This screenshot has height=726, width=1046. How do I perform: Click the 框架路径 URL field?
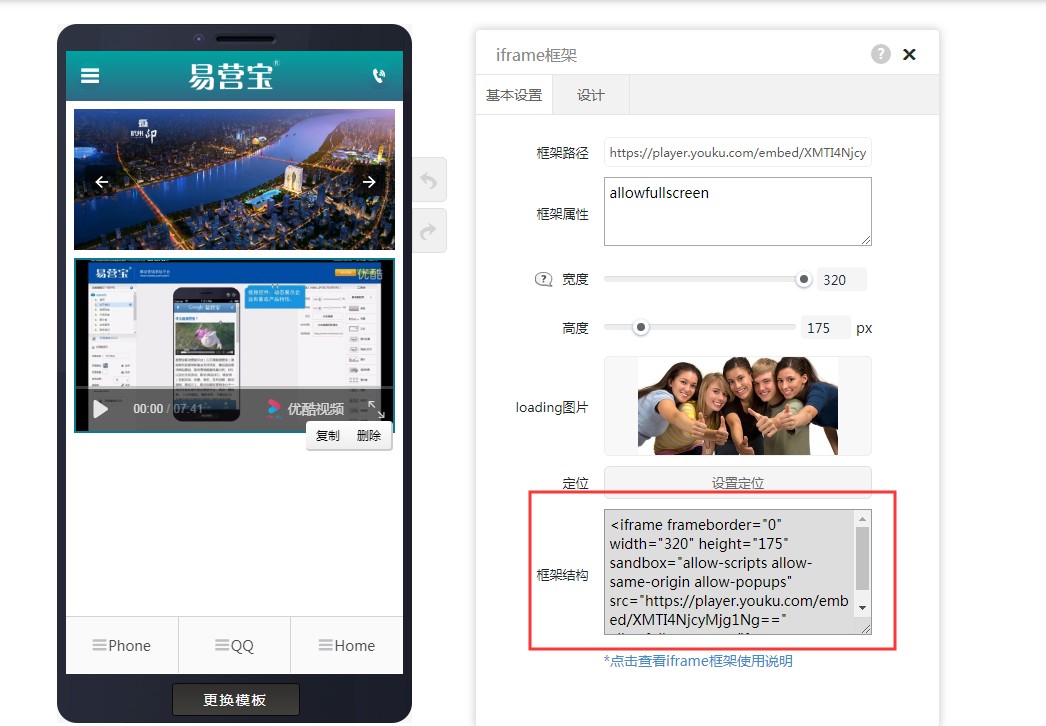click(x=737, y=152)
